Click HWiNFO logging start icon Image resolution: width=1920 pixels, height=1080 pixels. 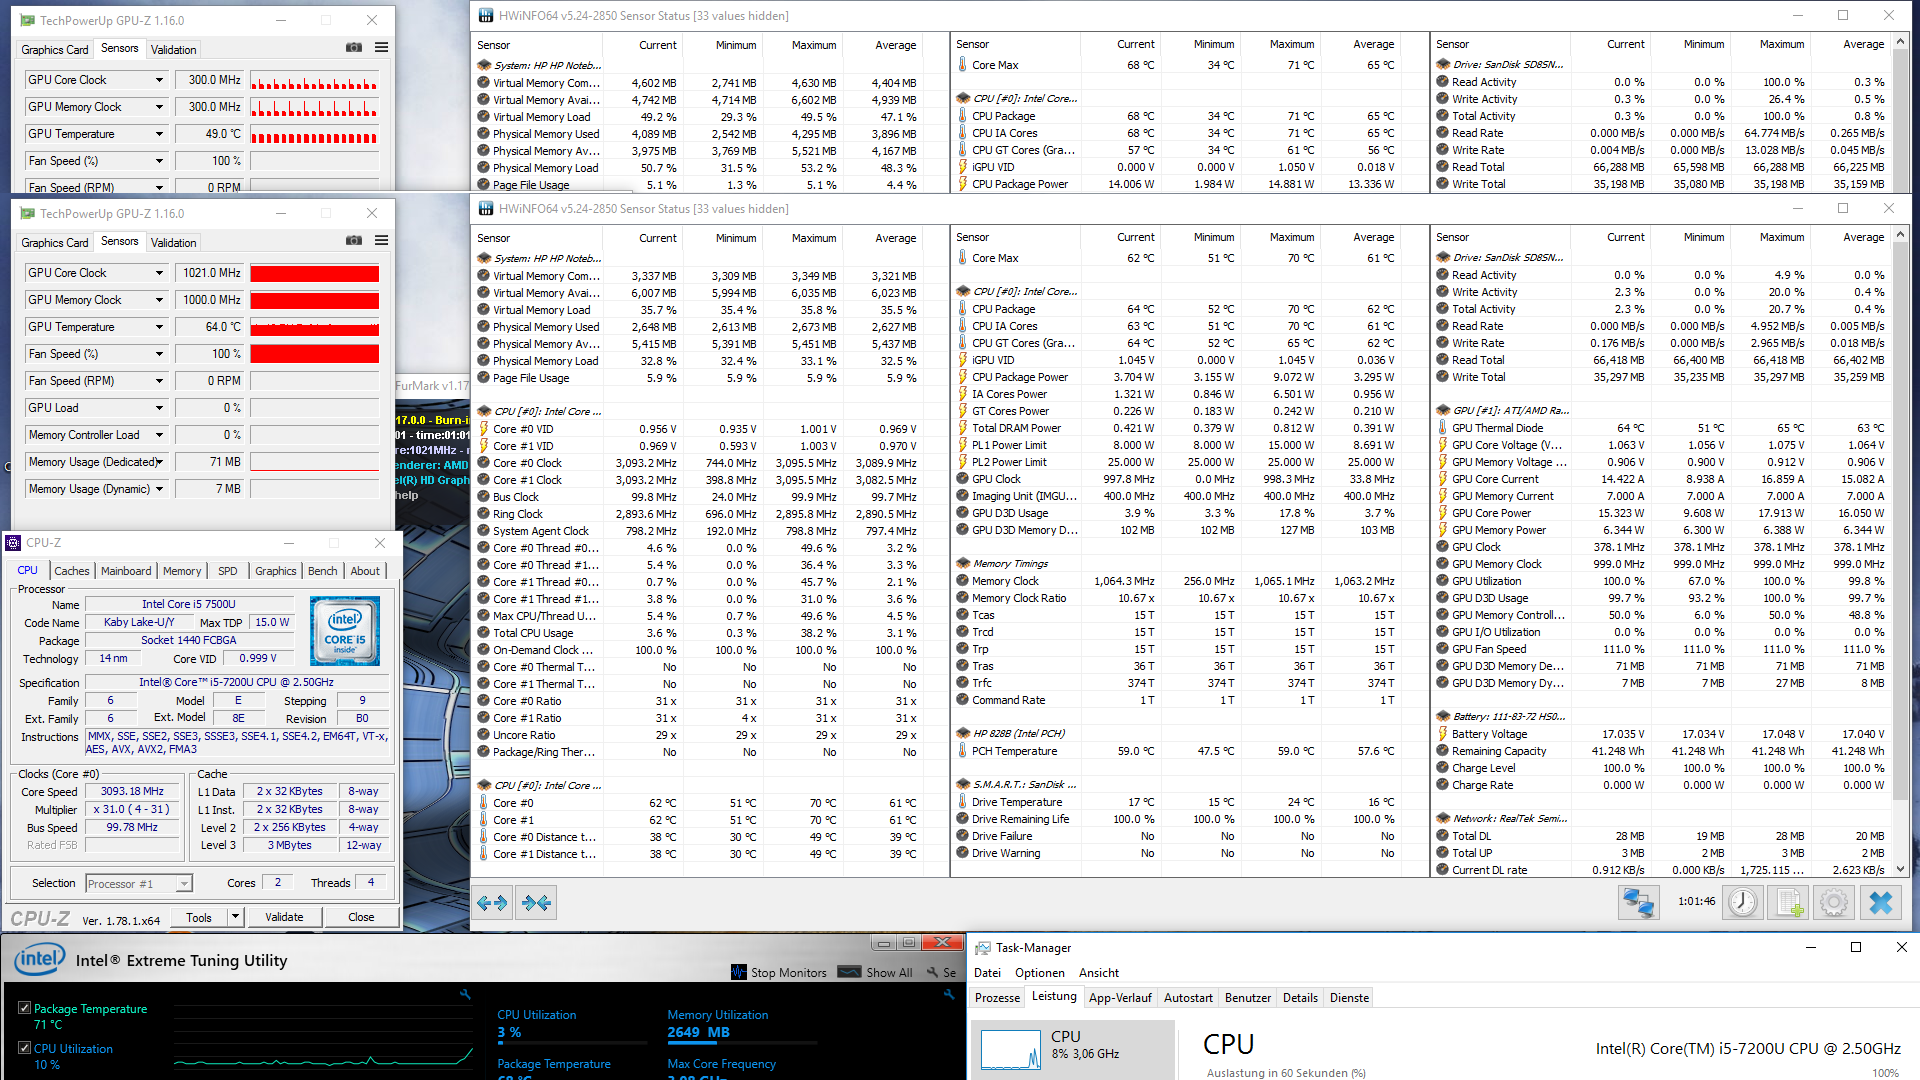(x=1789, y=903)
